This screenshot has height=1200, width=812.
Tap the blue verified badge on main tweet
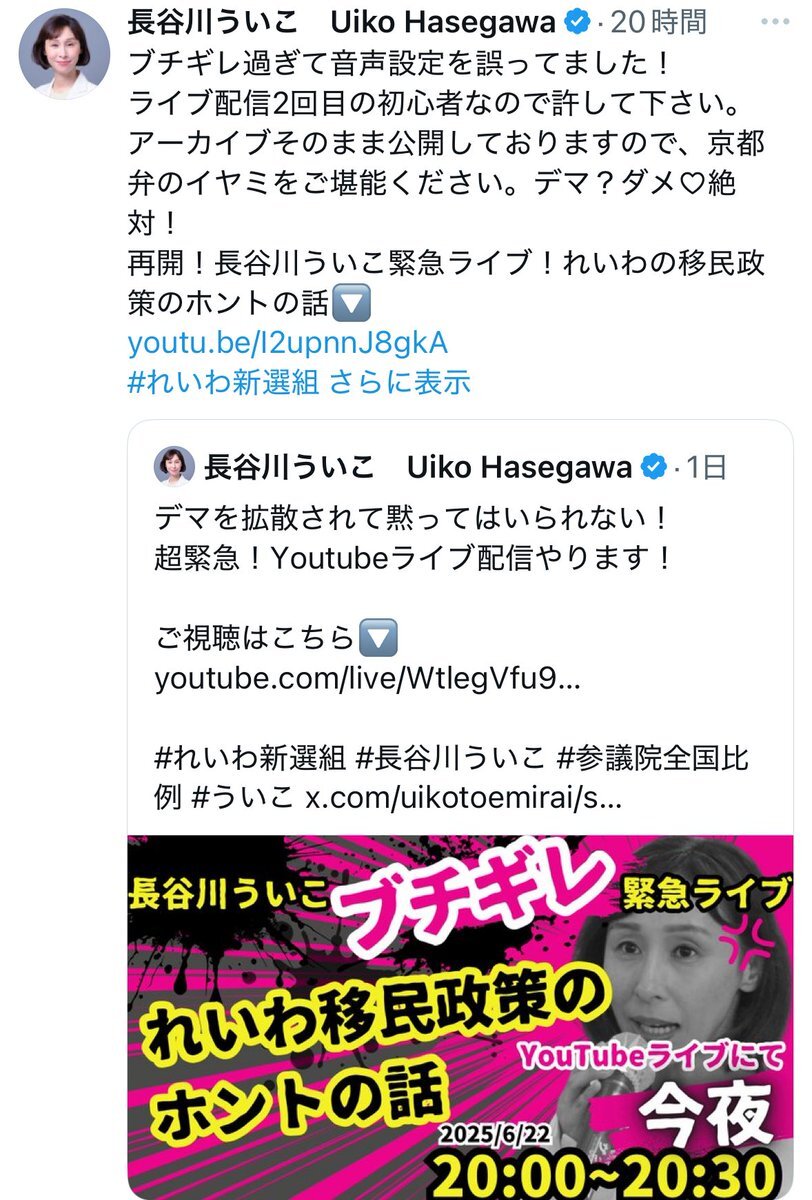click(575, 20)
